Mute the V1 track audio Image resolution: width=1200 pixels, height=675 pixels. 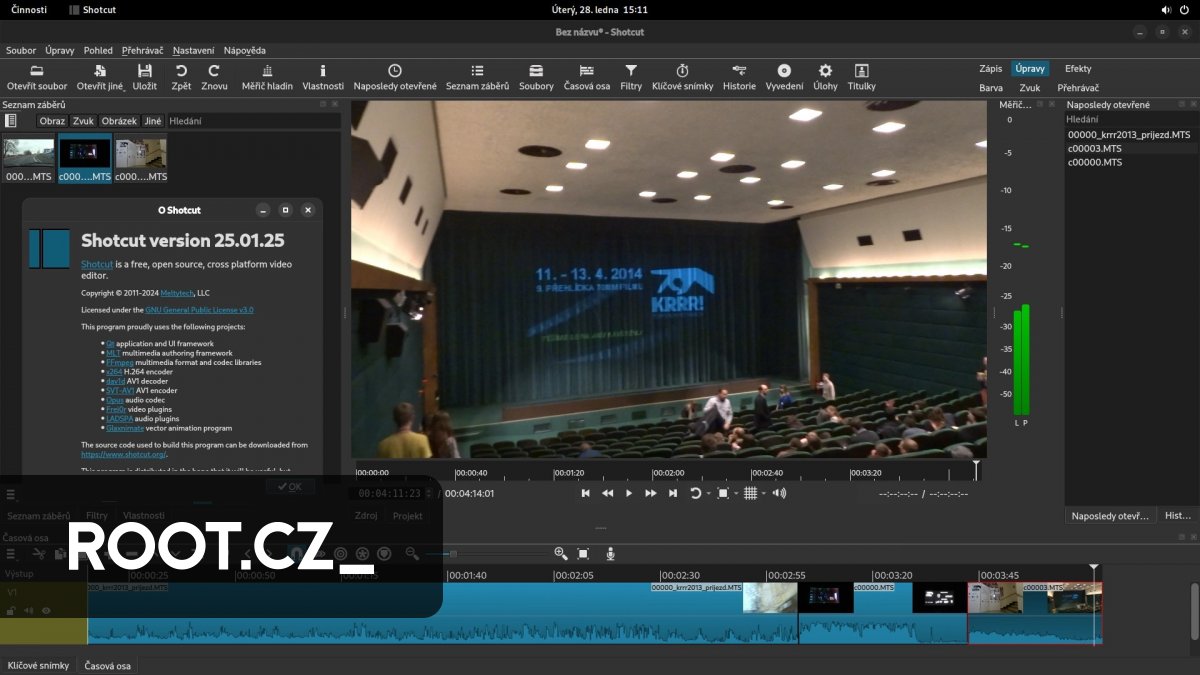click(28, 610)
